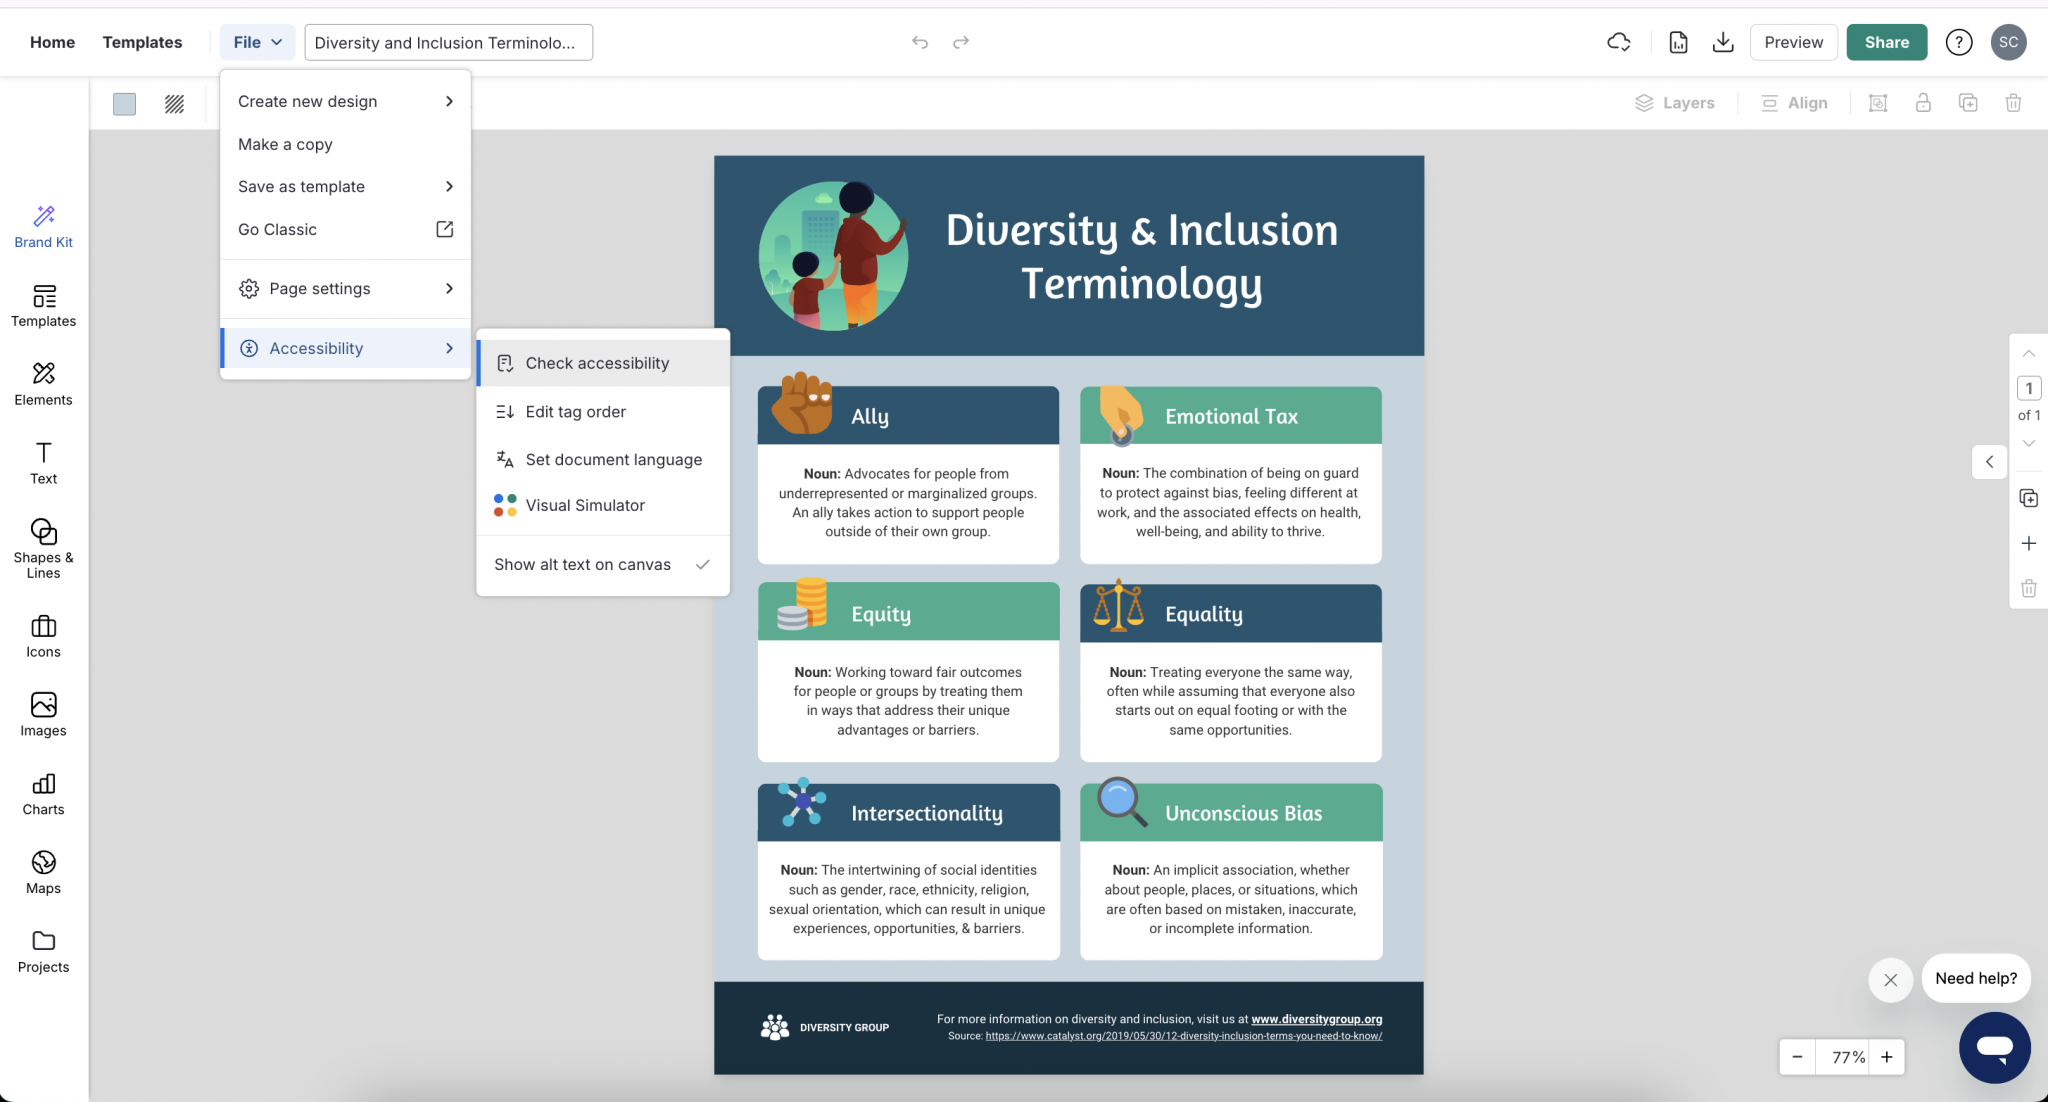Toggle Show alt text on canvas
Image resolution: width=2048 pixels, height=1102 pixels.
pyautogui.click(x=603, y=565)
